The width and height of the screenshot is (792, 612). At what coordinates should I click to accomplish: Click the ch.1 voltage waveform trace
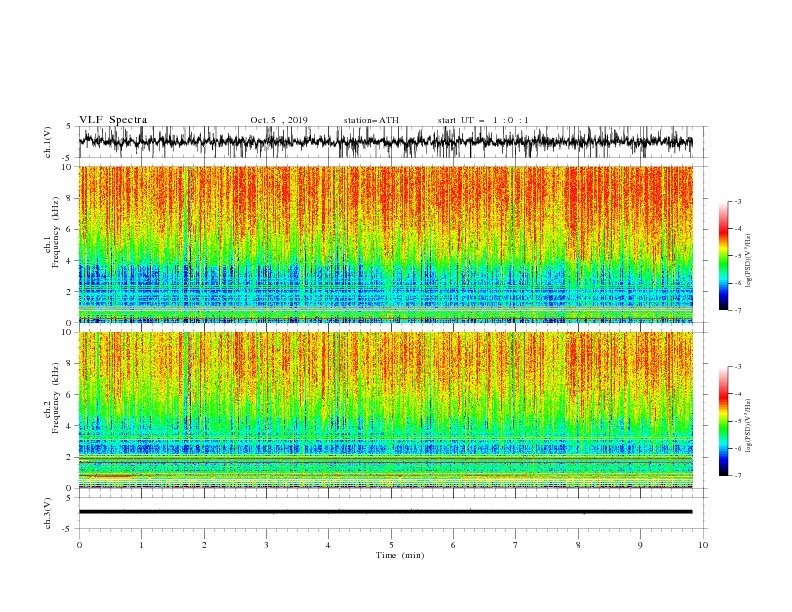click(386, 141)
